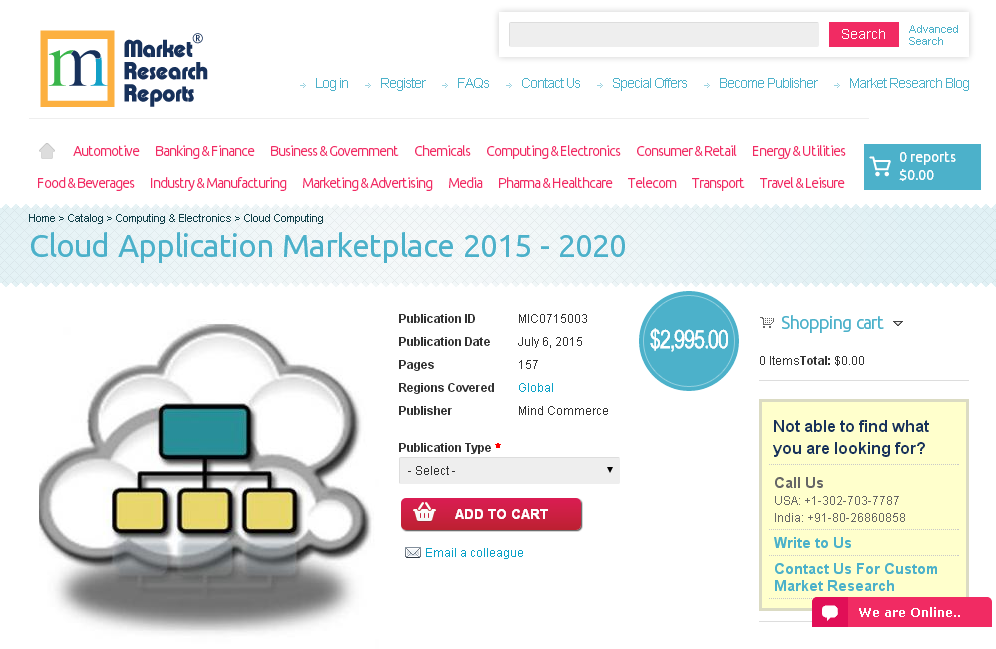Click the envelope icon beside Email a colleague
Image resolution: width=996 pixels, height=649 pixels.
coord(413,552)
